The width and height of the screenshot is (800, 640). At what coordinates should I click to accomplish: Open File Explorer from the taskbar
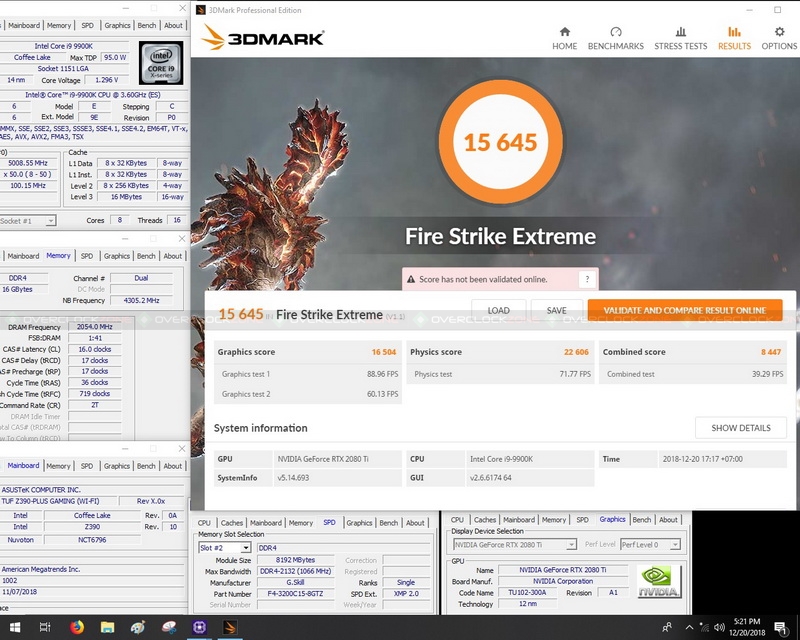point(107,627)
